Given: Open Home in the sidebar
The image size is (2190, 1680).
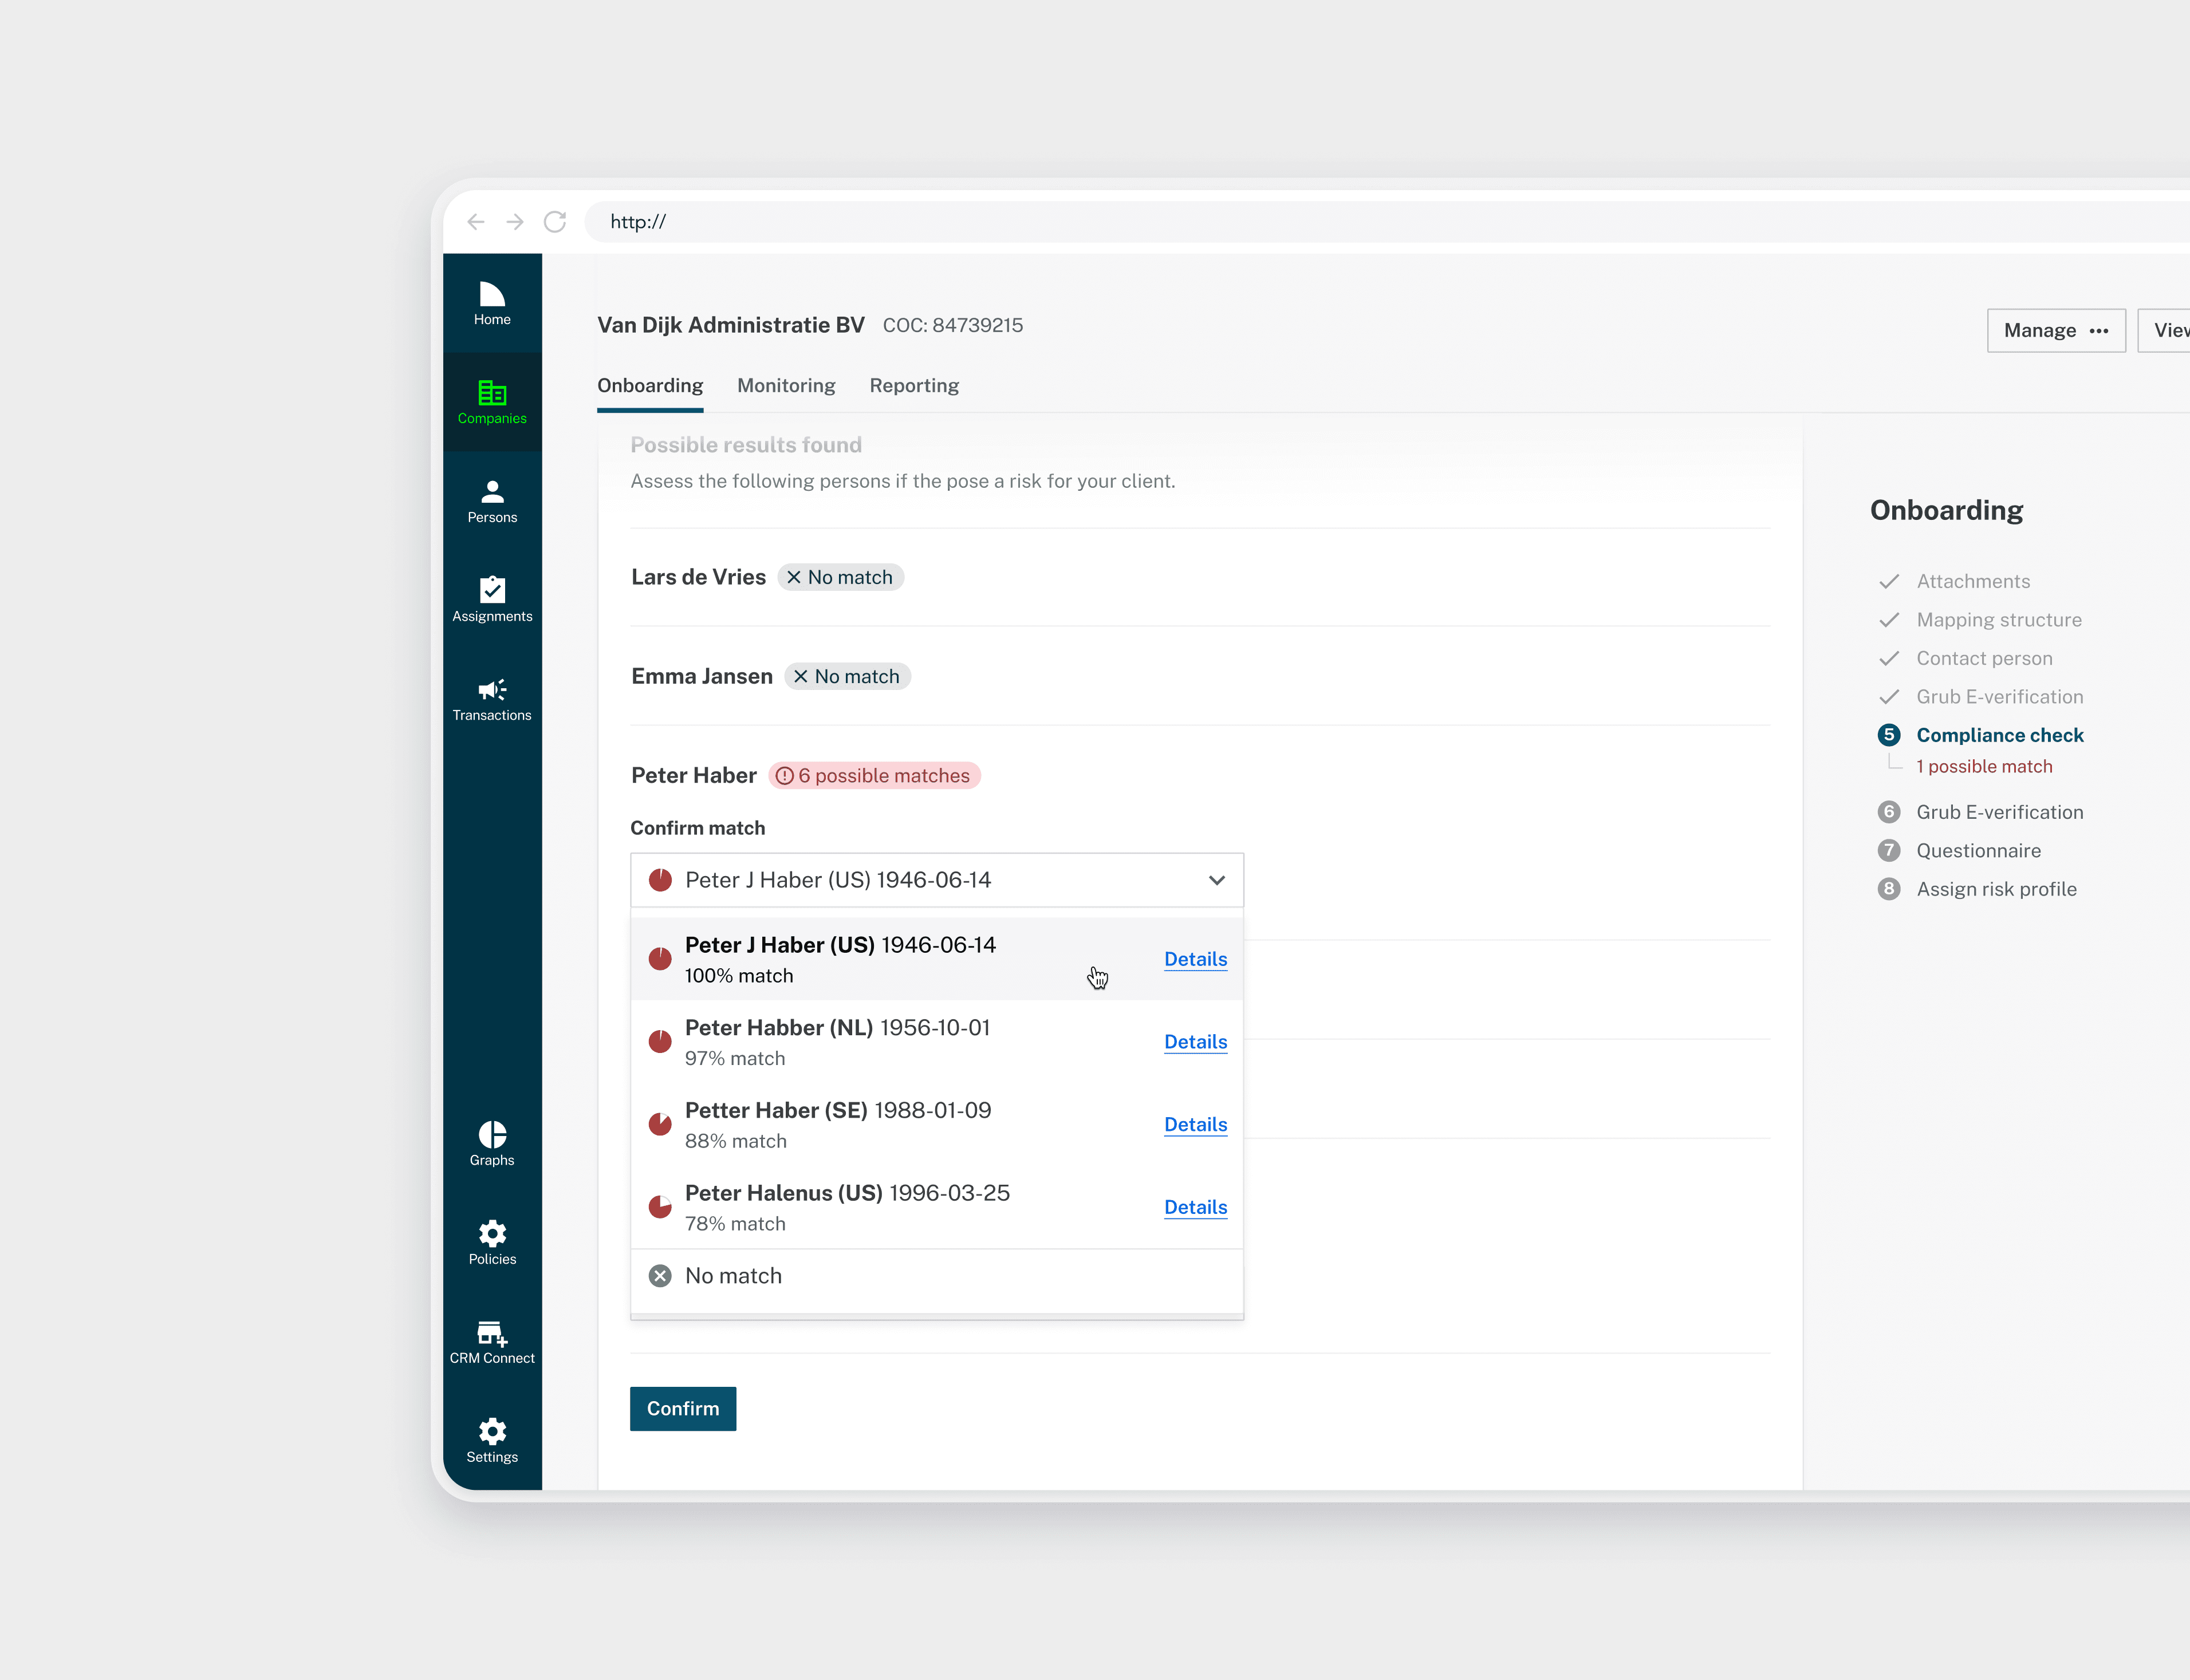Looking at the screenshot, I should [x=492, y=303].
